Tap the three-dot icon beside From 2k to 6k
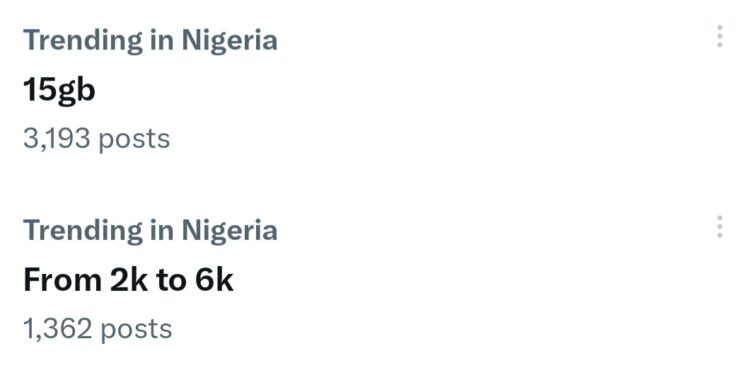Screen dimensions: 750x375 point(719,227)
